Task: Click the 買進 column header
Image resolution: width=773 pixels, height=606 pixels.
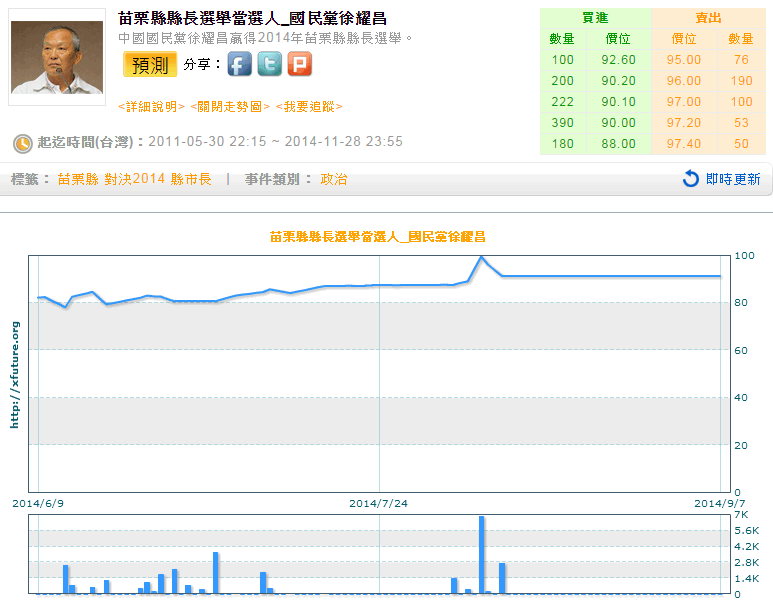Action: (596, 18)
